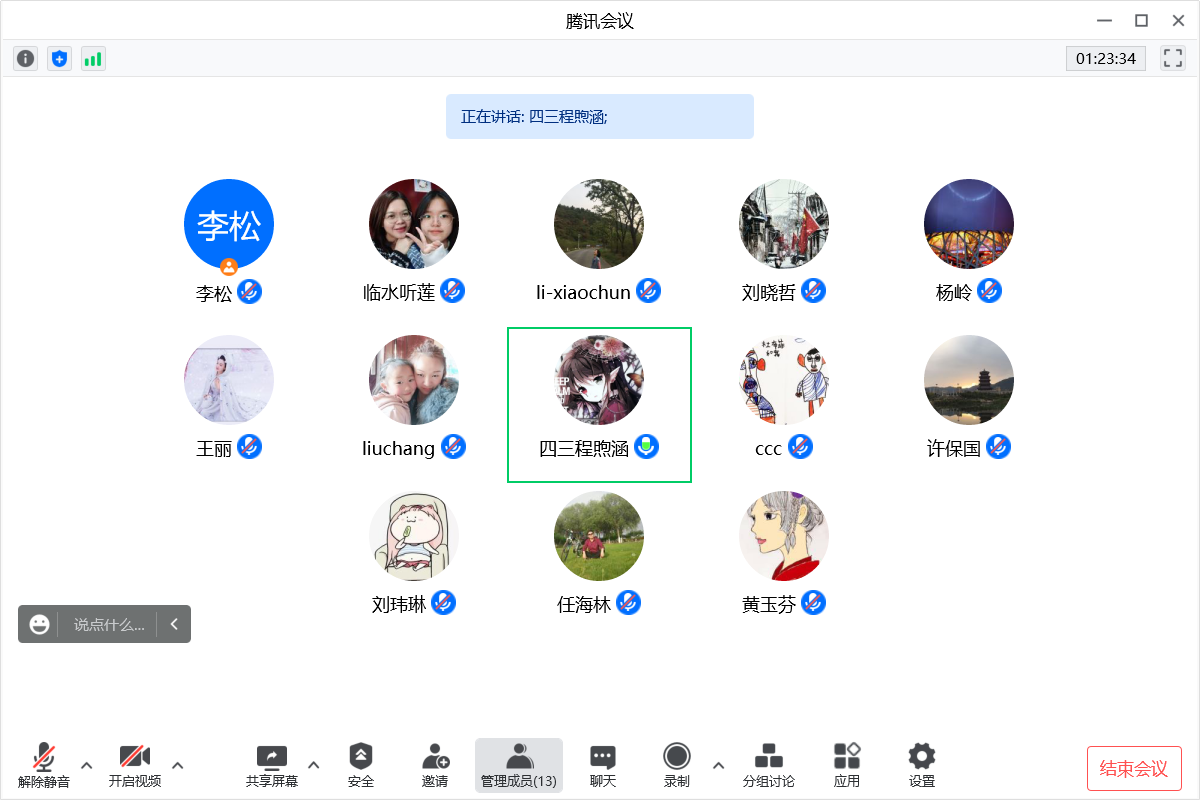Image resolution: width=1200 pixels, height=800 pixels.
Task: Expand audio options arrow next to 解除静音
Action: pyautogui.click(x=86, y=766)
